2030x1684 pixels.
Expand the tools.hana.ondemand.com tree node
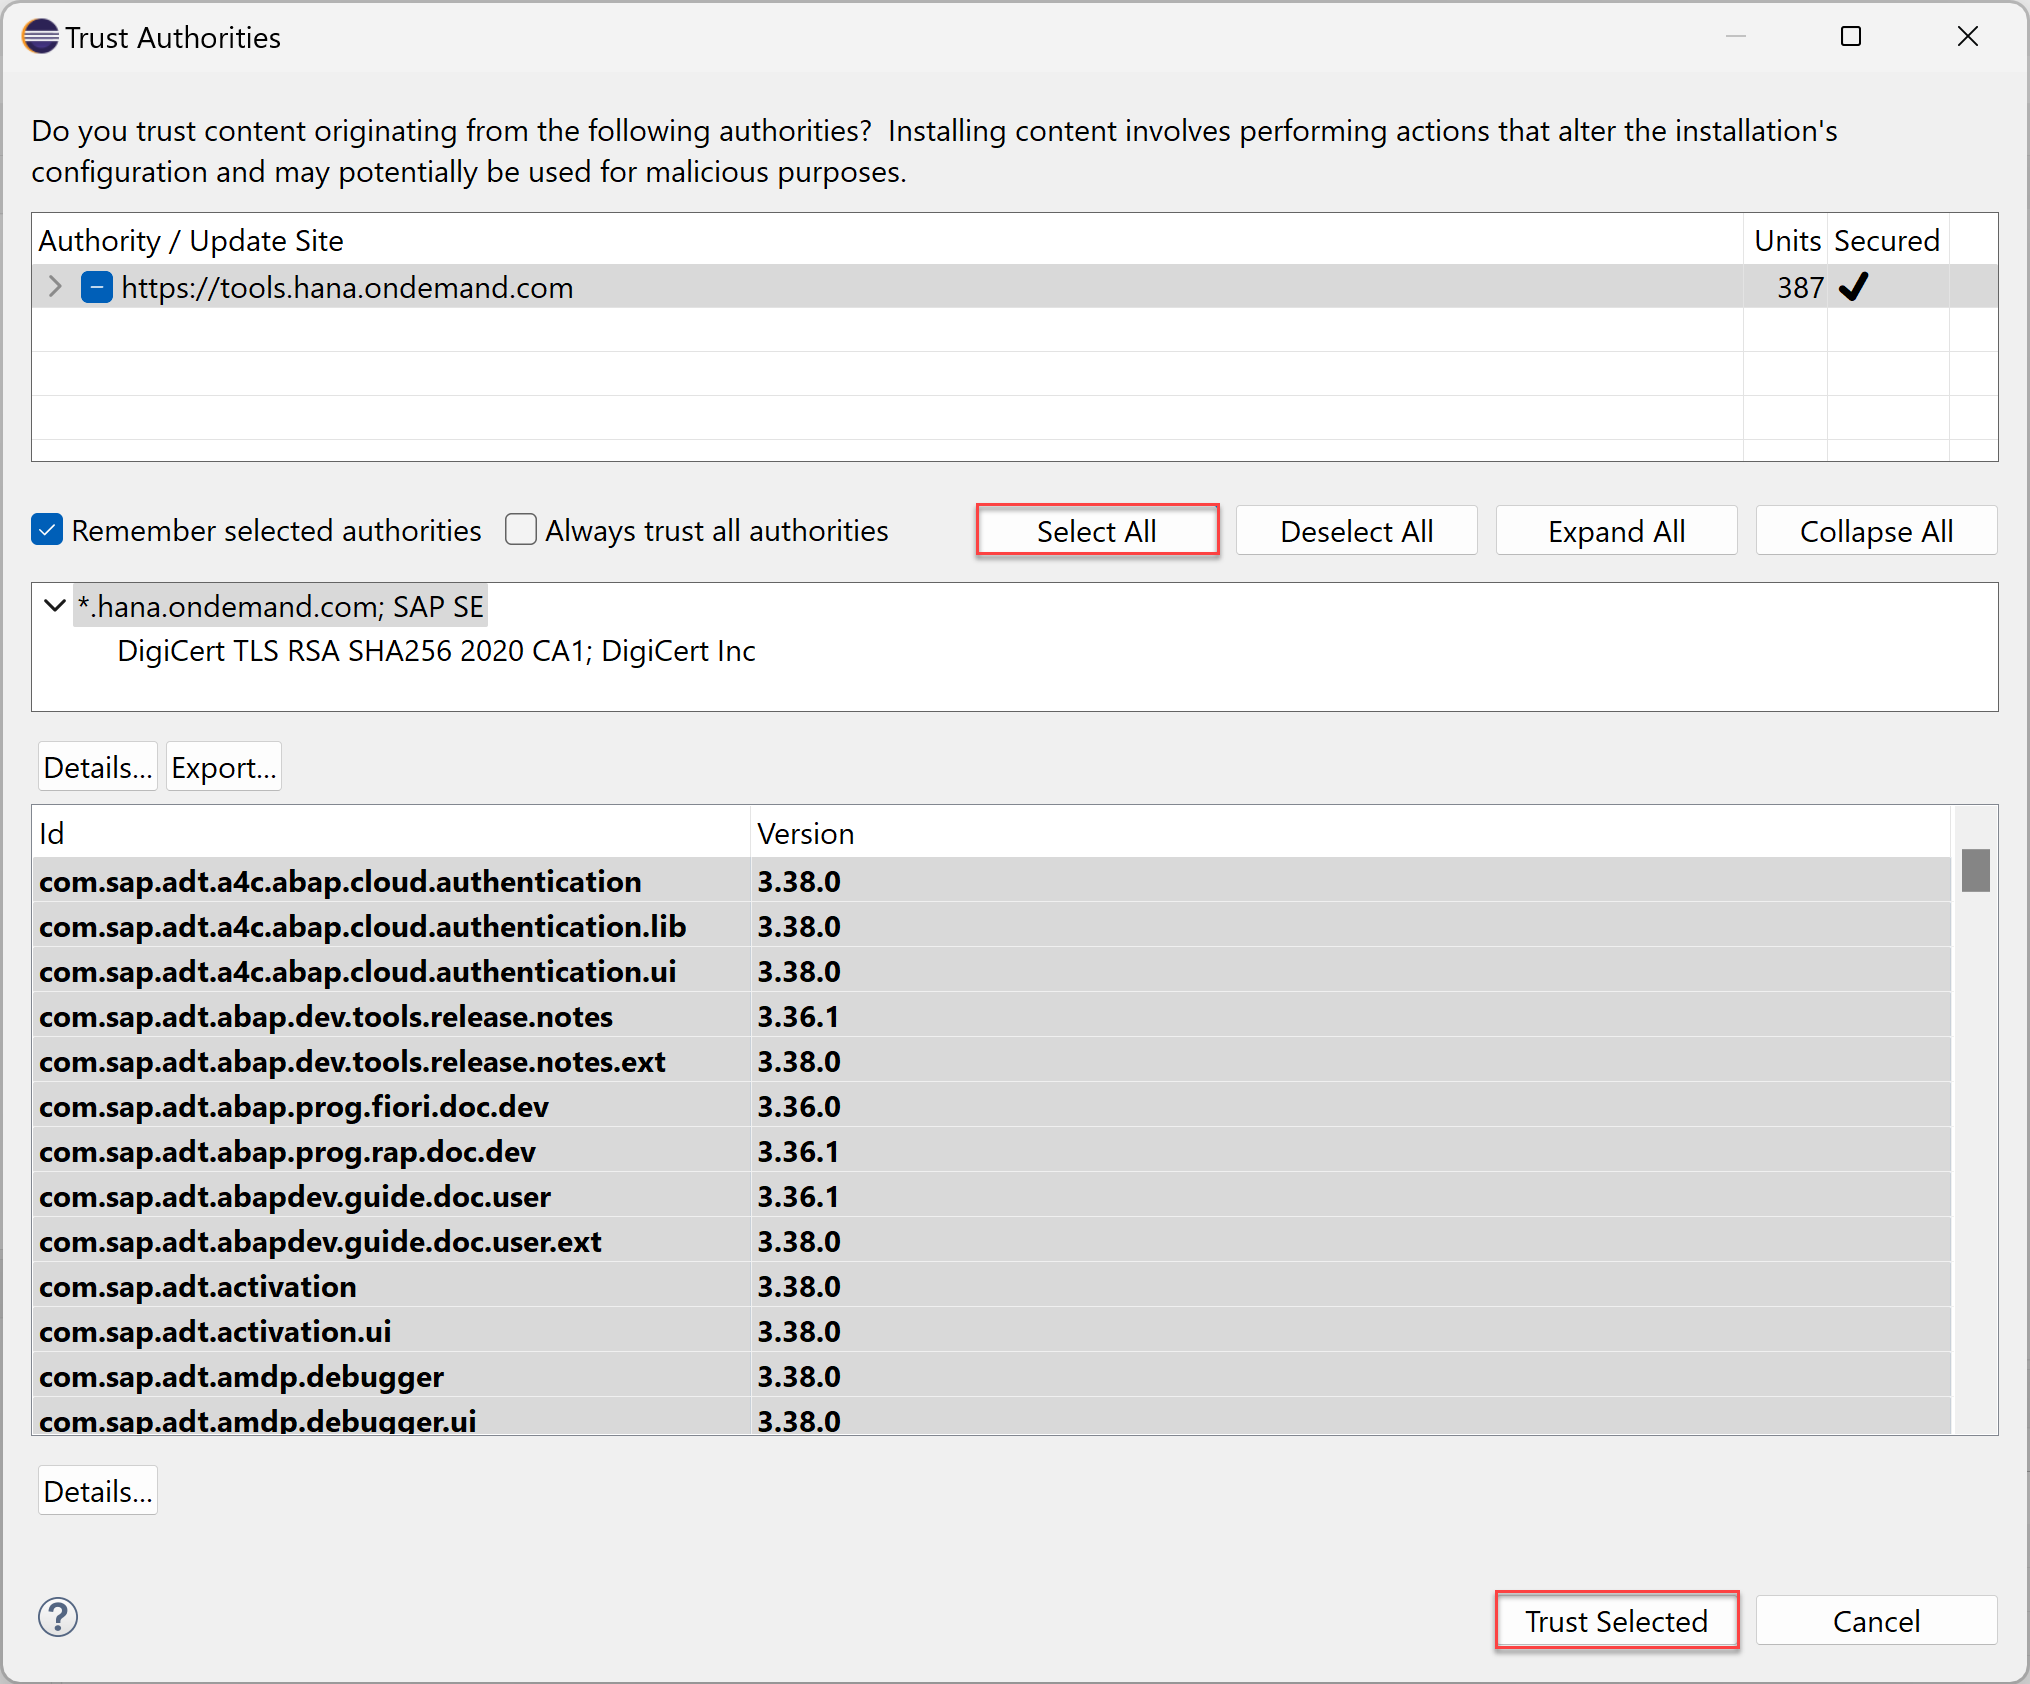click(x=56, y=288)
